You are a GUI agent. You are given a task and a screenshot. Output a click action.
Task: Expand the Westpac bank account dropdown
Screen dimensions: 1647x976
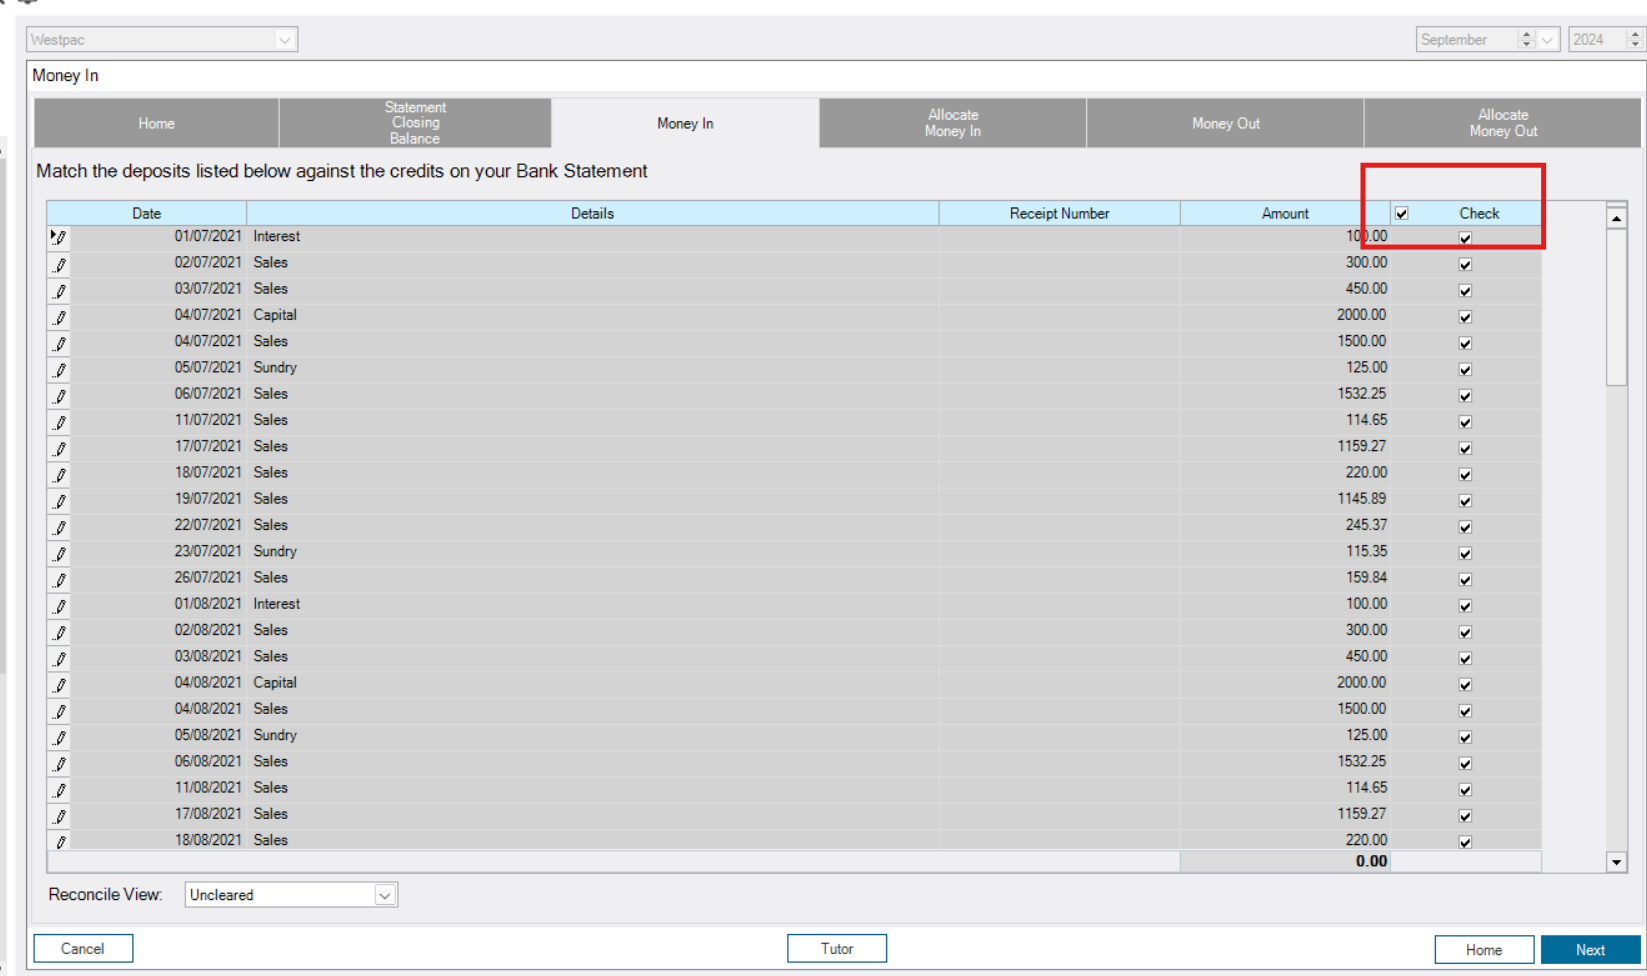(x=284, y=40)
